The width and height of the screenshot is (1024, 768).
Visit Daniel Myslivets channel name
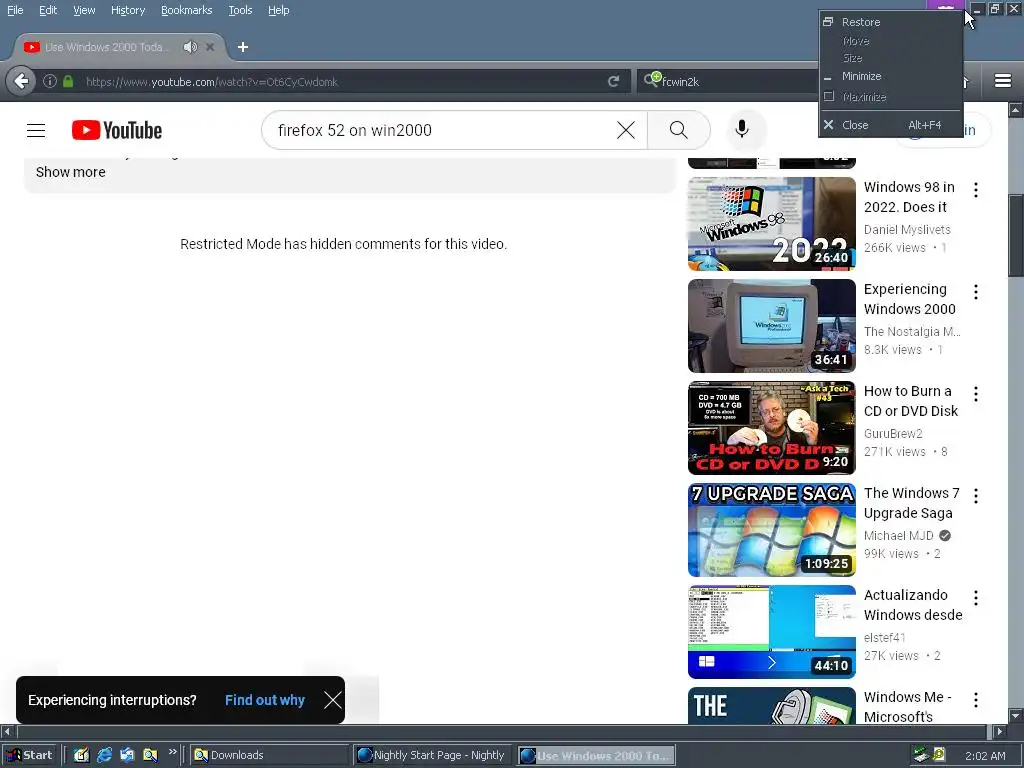click(x=907, y=230)
